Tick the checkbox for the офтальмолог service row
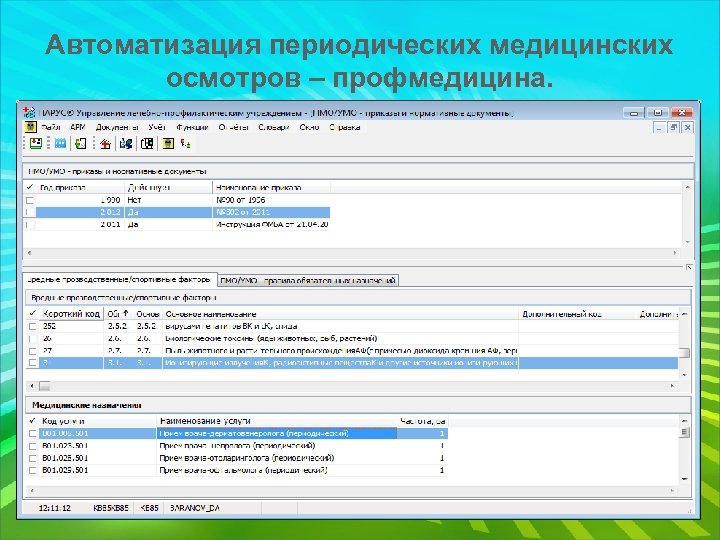720x540 pixels. pyautogui.click(x=33, y=470)
